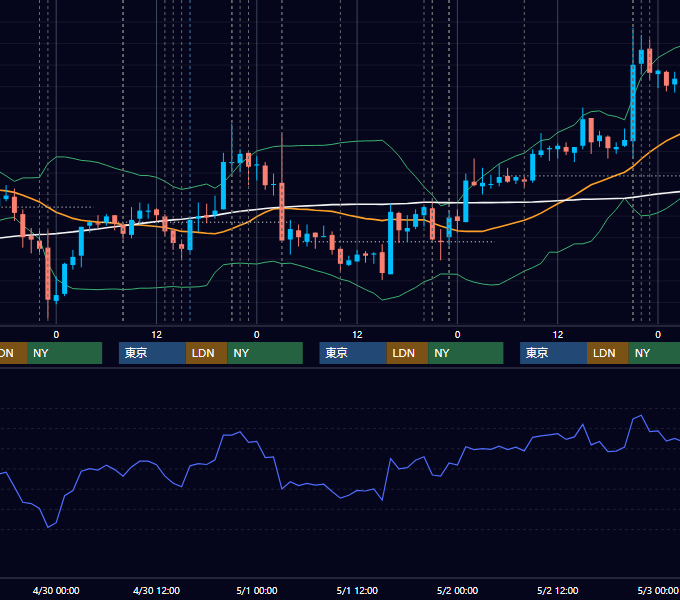Click the 5/2 12:00 date label
Viewport: 680px width, 600px height.
tap(557, 590)
